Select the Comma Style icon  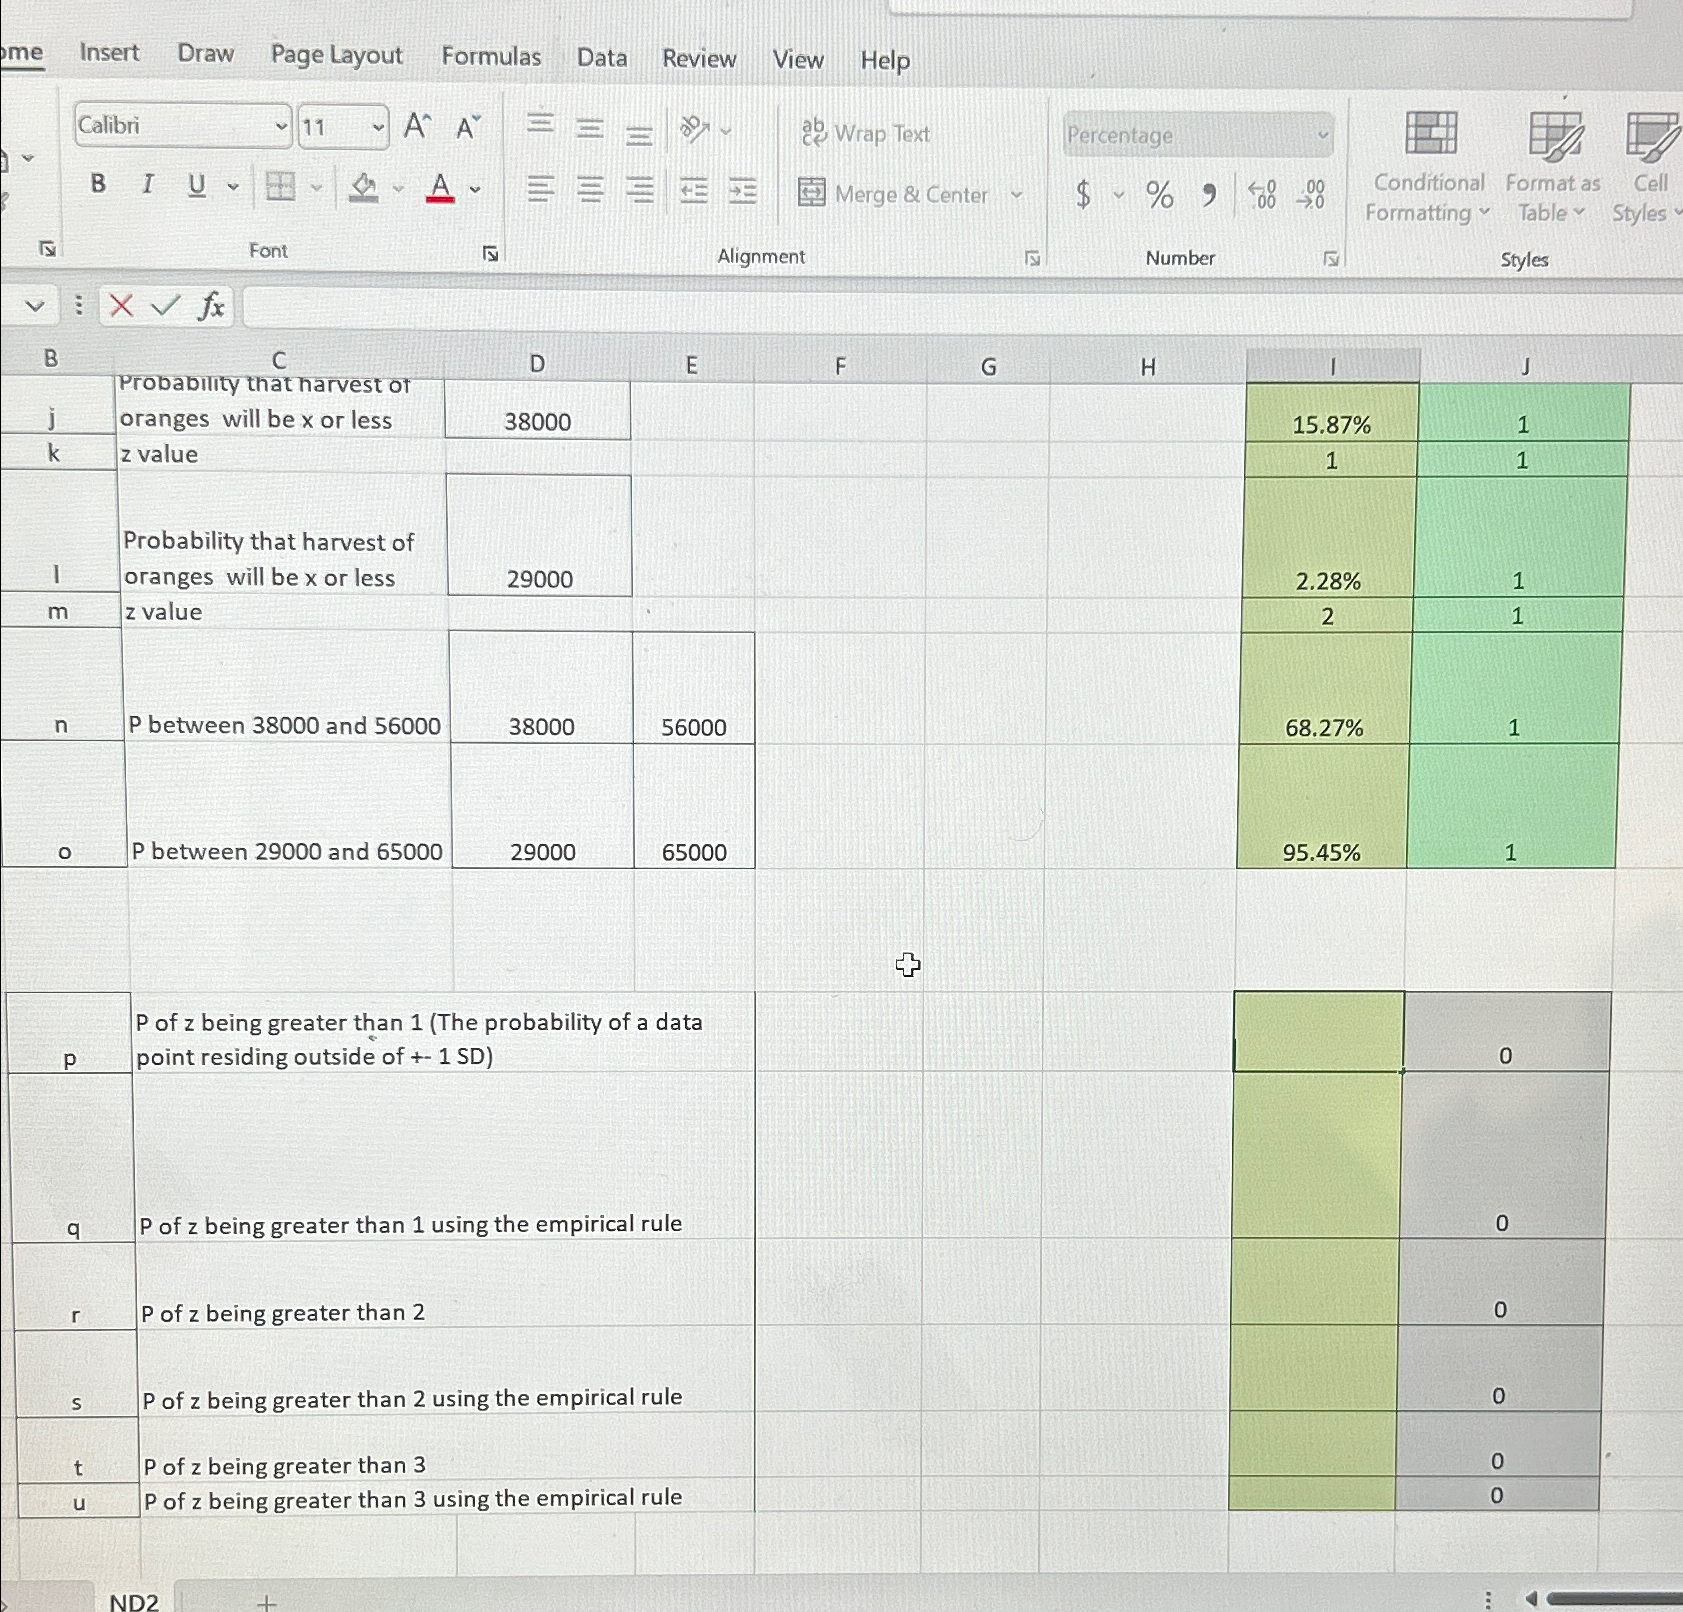1209,193
